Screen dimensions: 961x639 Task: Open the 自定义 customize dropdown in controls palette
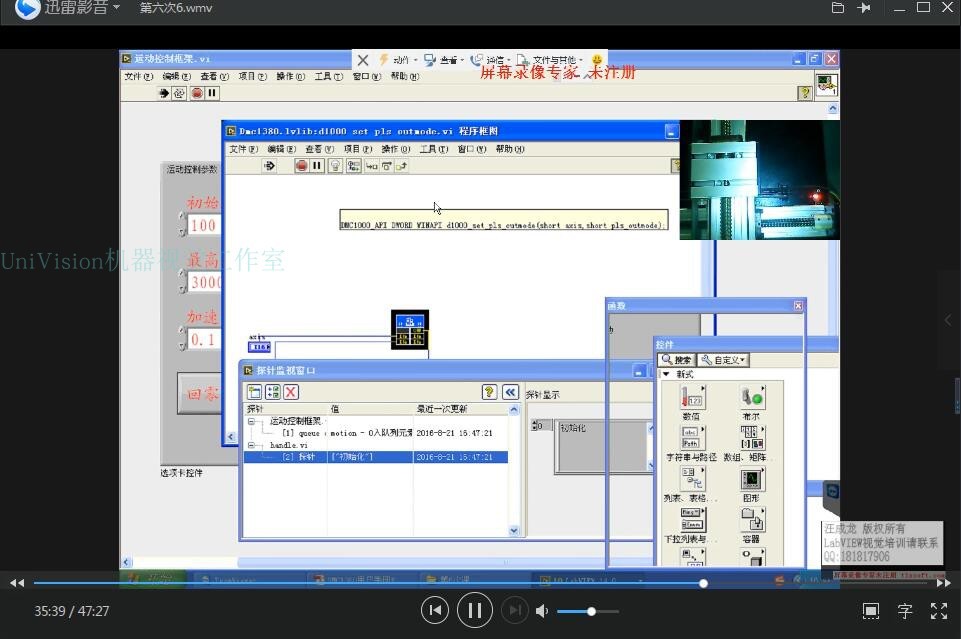723,360
